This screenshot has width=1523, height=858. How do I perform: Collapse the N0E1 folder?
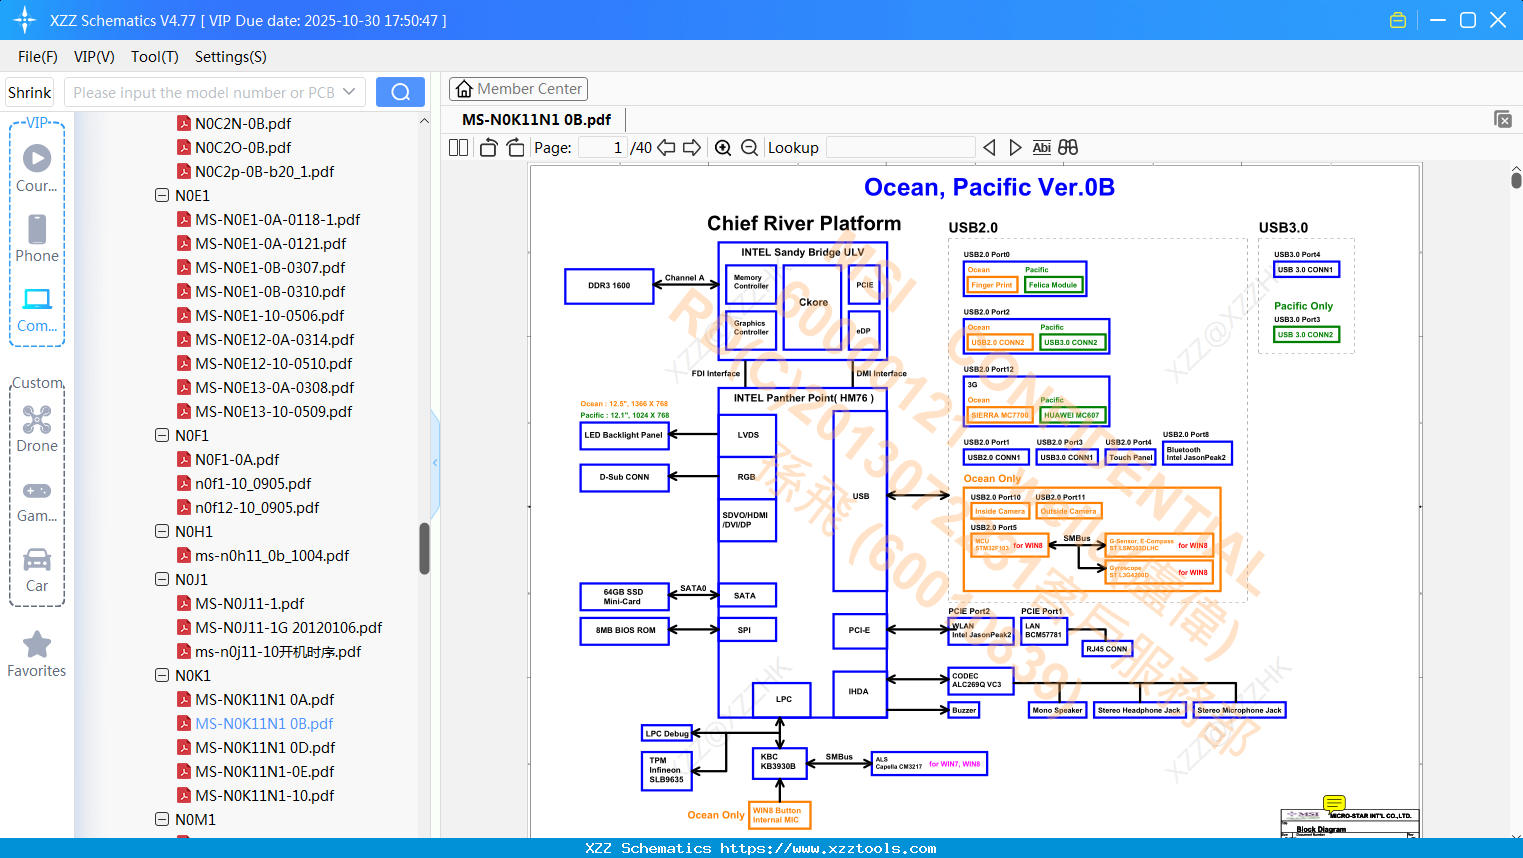(x=162, y=195)
